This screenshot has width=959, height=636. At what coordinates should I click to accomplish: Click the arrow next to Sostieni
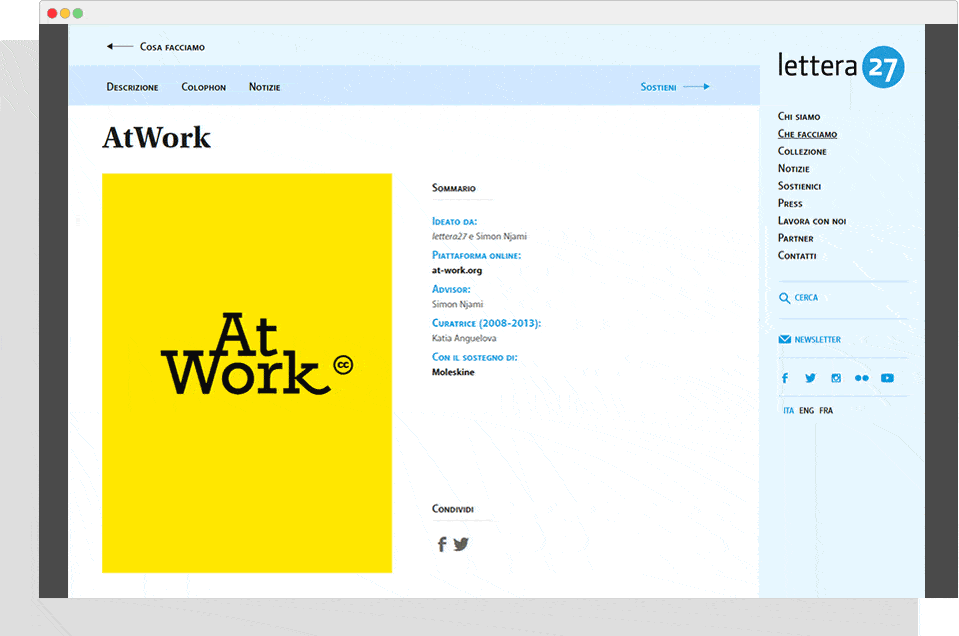[x=697, y=87]
